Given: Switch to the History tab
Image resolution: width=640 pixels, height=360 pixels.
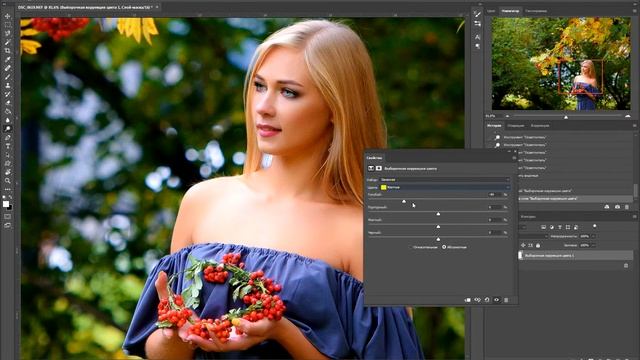Looking at the screenshot, I should pos(494,126).
